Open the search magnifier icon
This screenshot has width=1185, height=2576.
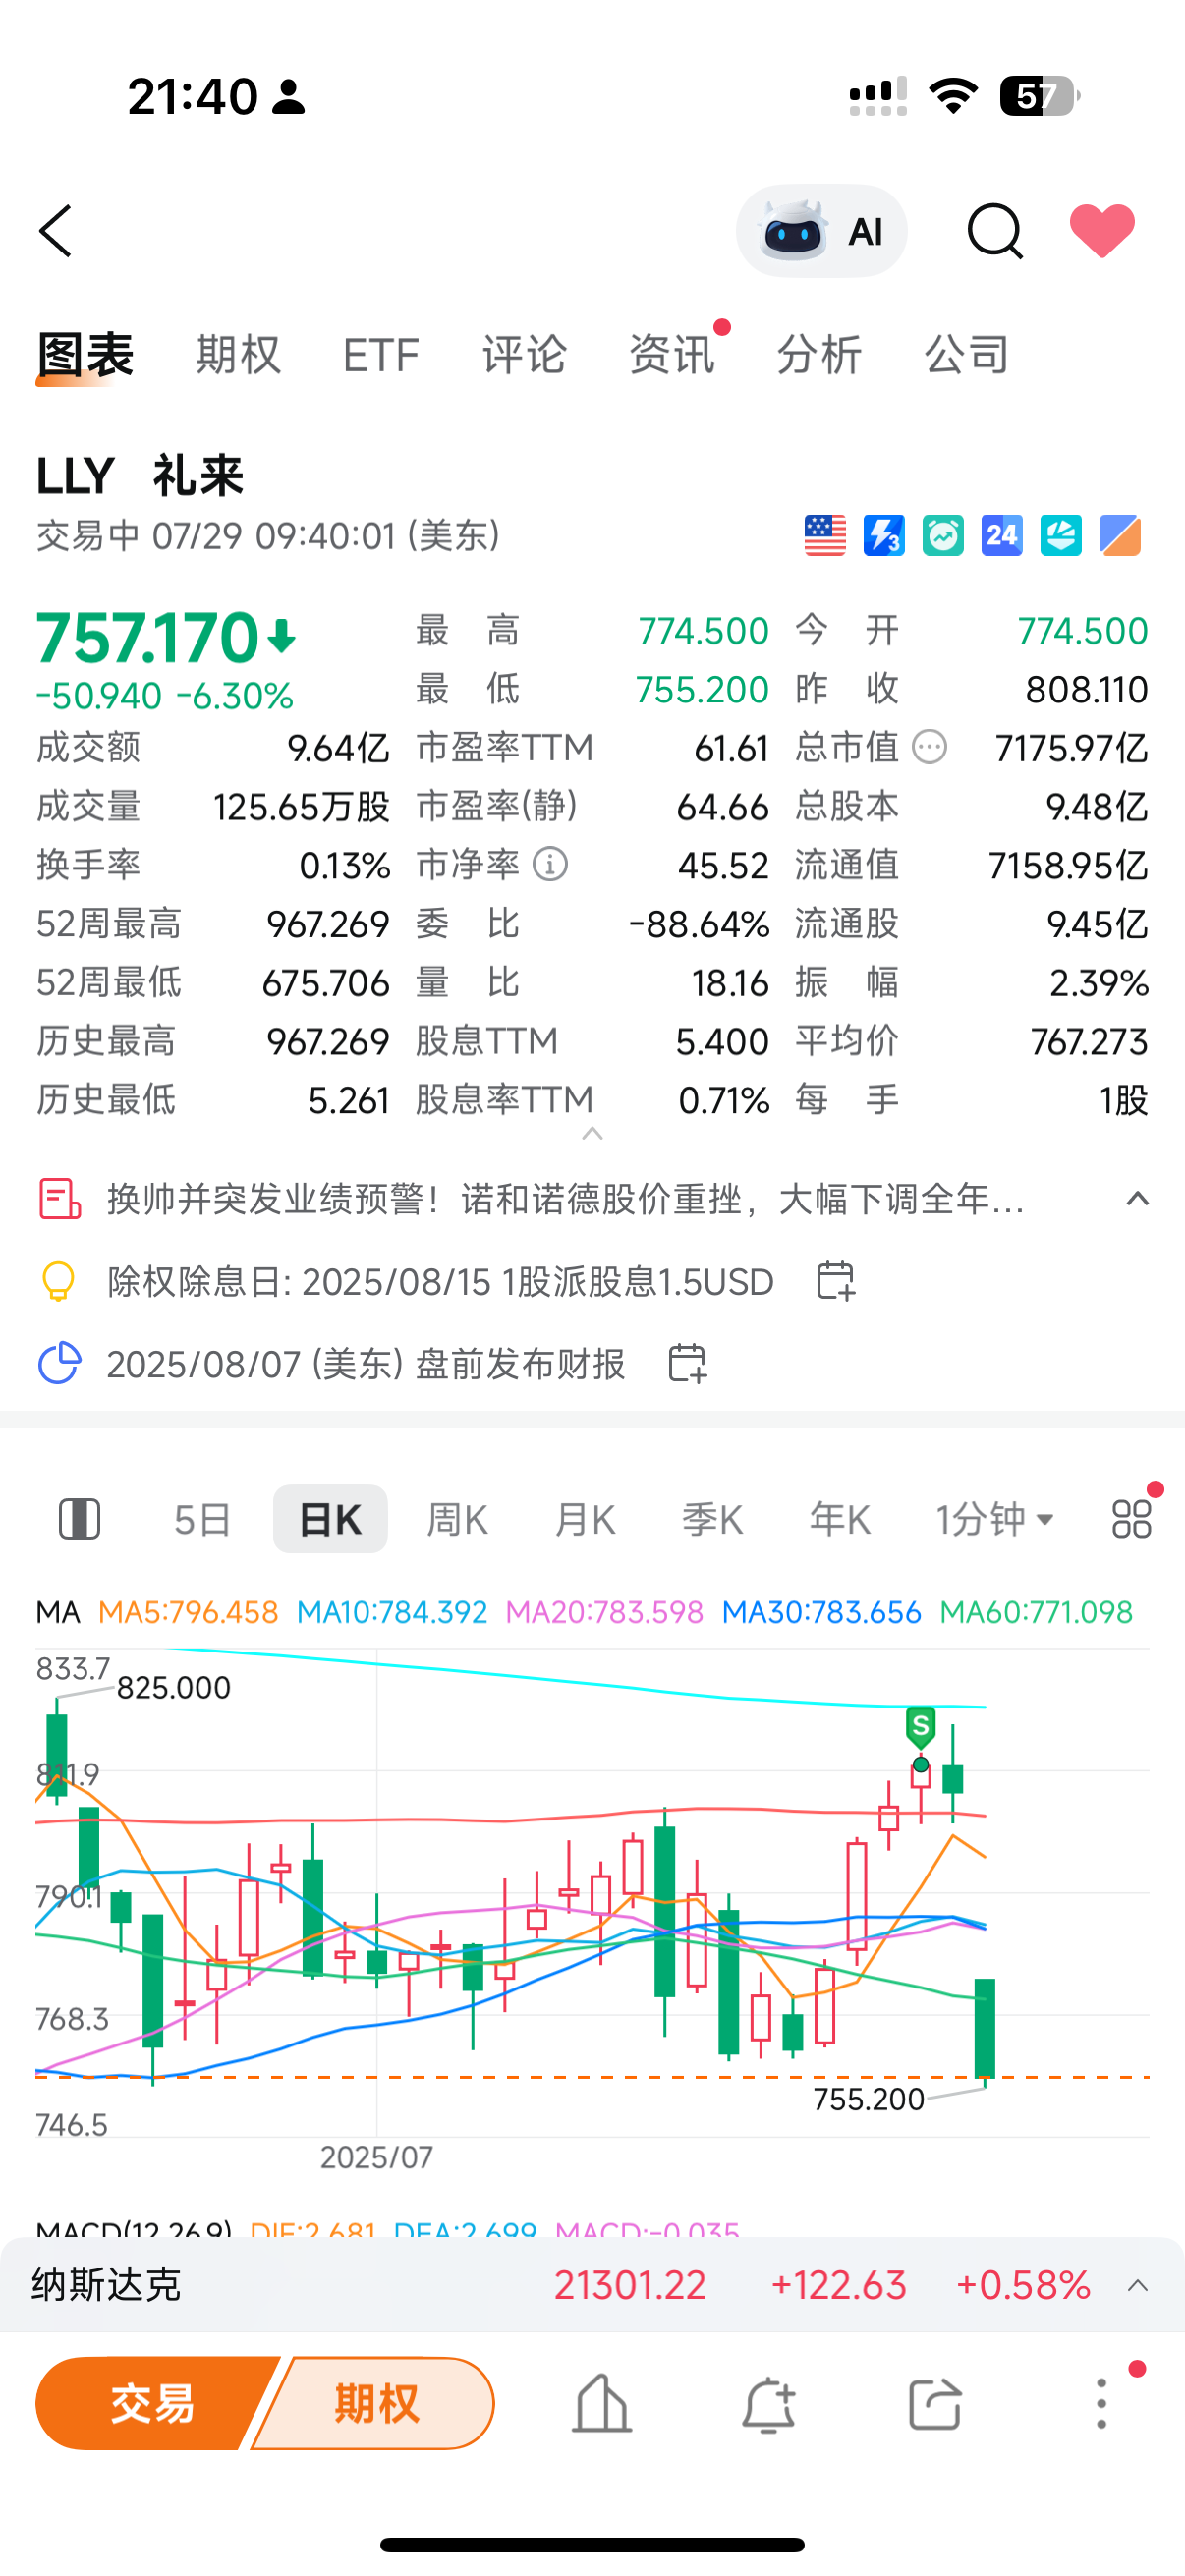coord(995,231)
